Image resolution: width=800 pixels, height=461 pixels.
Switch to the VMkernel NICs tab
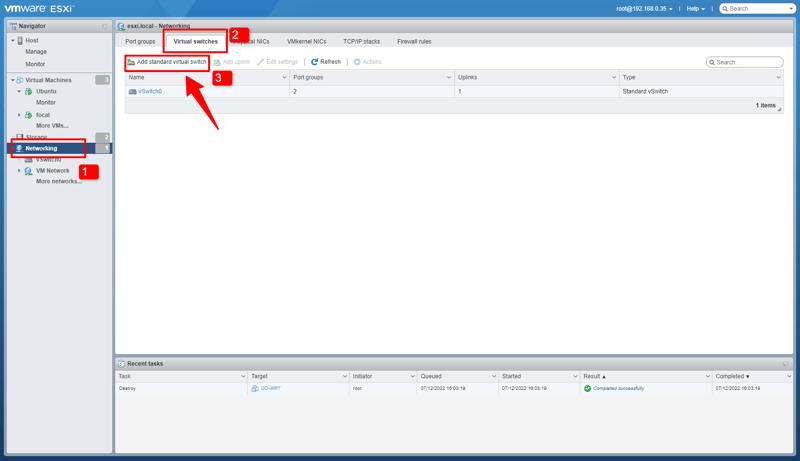306,42
